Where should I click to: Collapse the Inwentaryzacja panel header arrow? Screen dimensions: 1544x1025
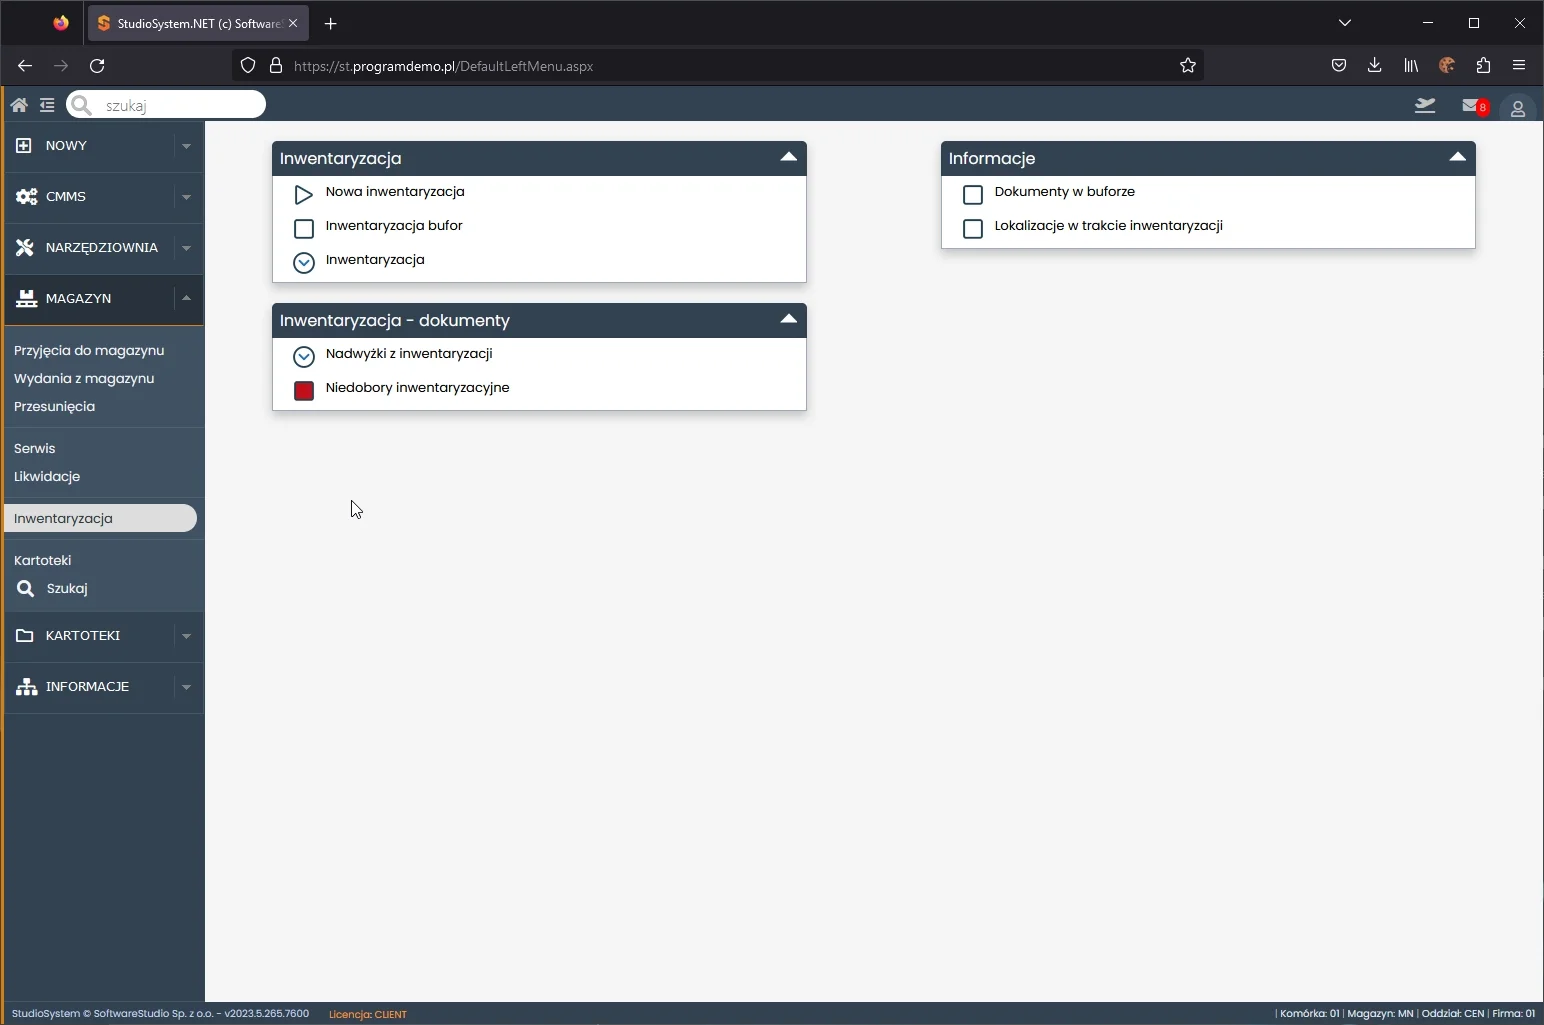[x=788, y=157]
